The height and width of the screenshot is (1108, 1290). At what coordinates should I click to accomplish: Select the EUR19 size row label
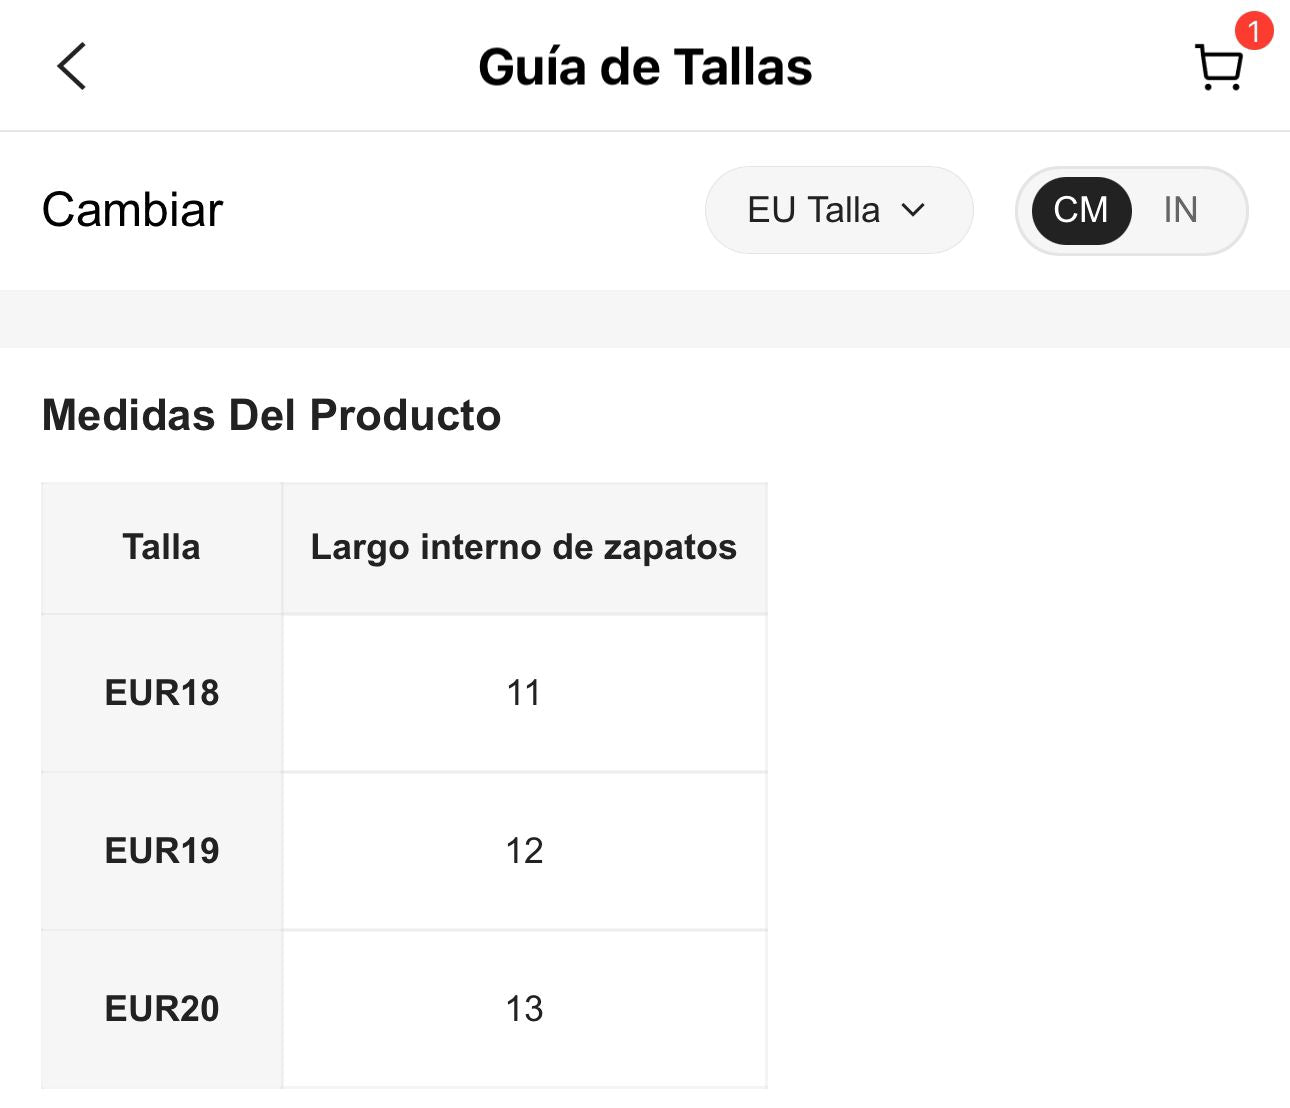click(x=162, y=851)
